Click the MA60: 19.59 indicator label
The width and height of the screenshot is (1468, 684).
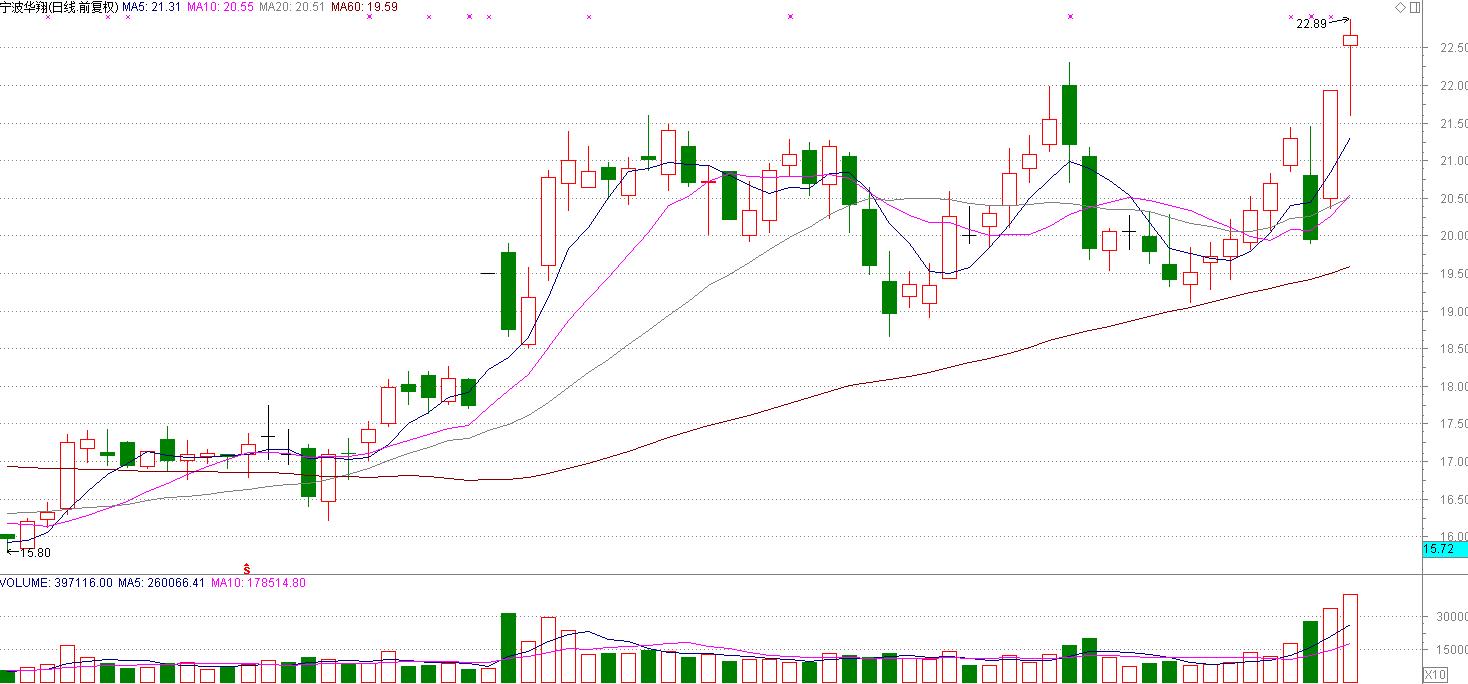364,7
